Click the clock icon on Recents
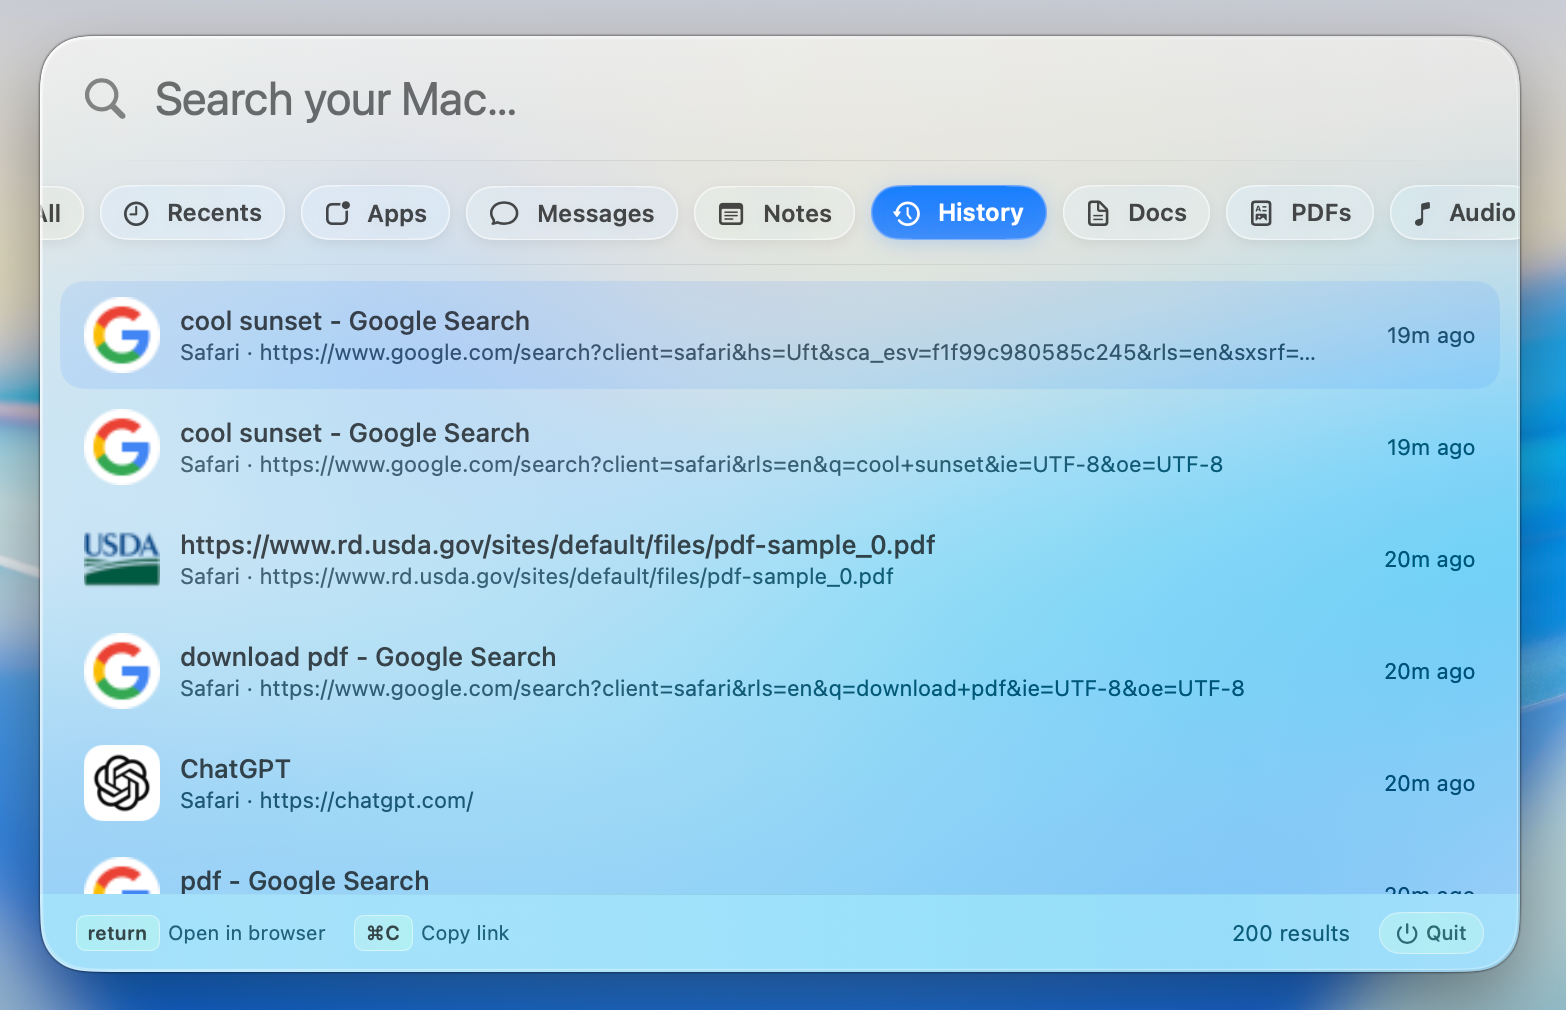The width and height of the screenshot is (1566, 1010). [x=136, y=213]
